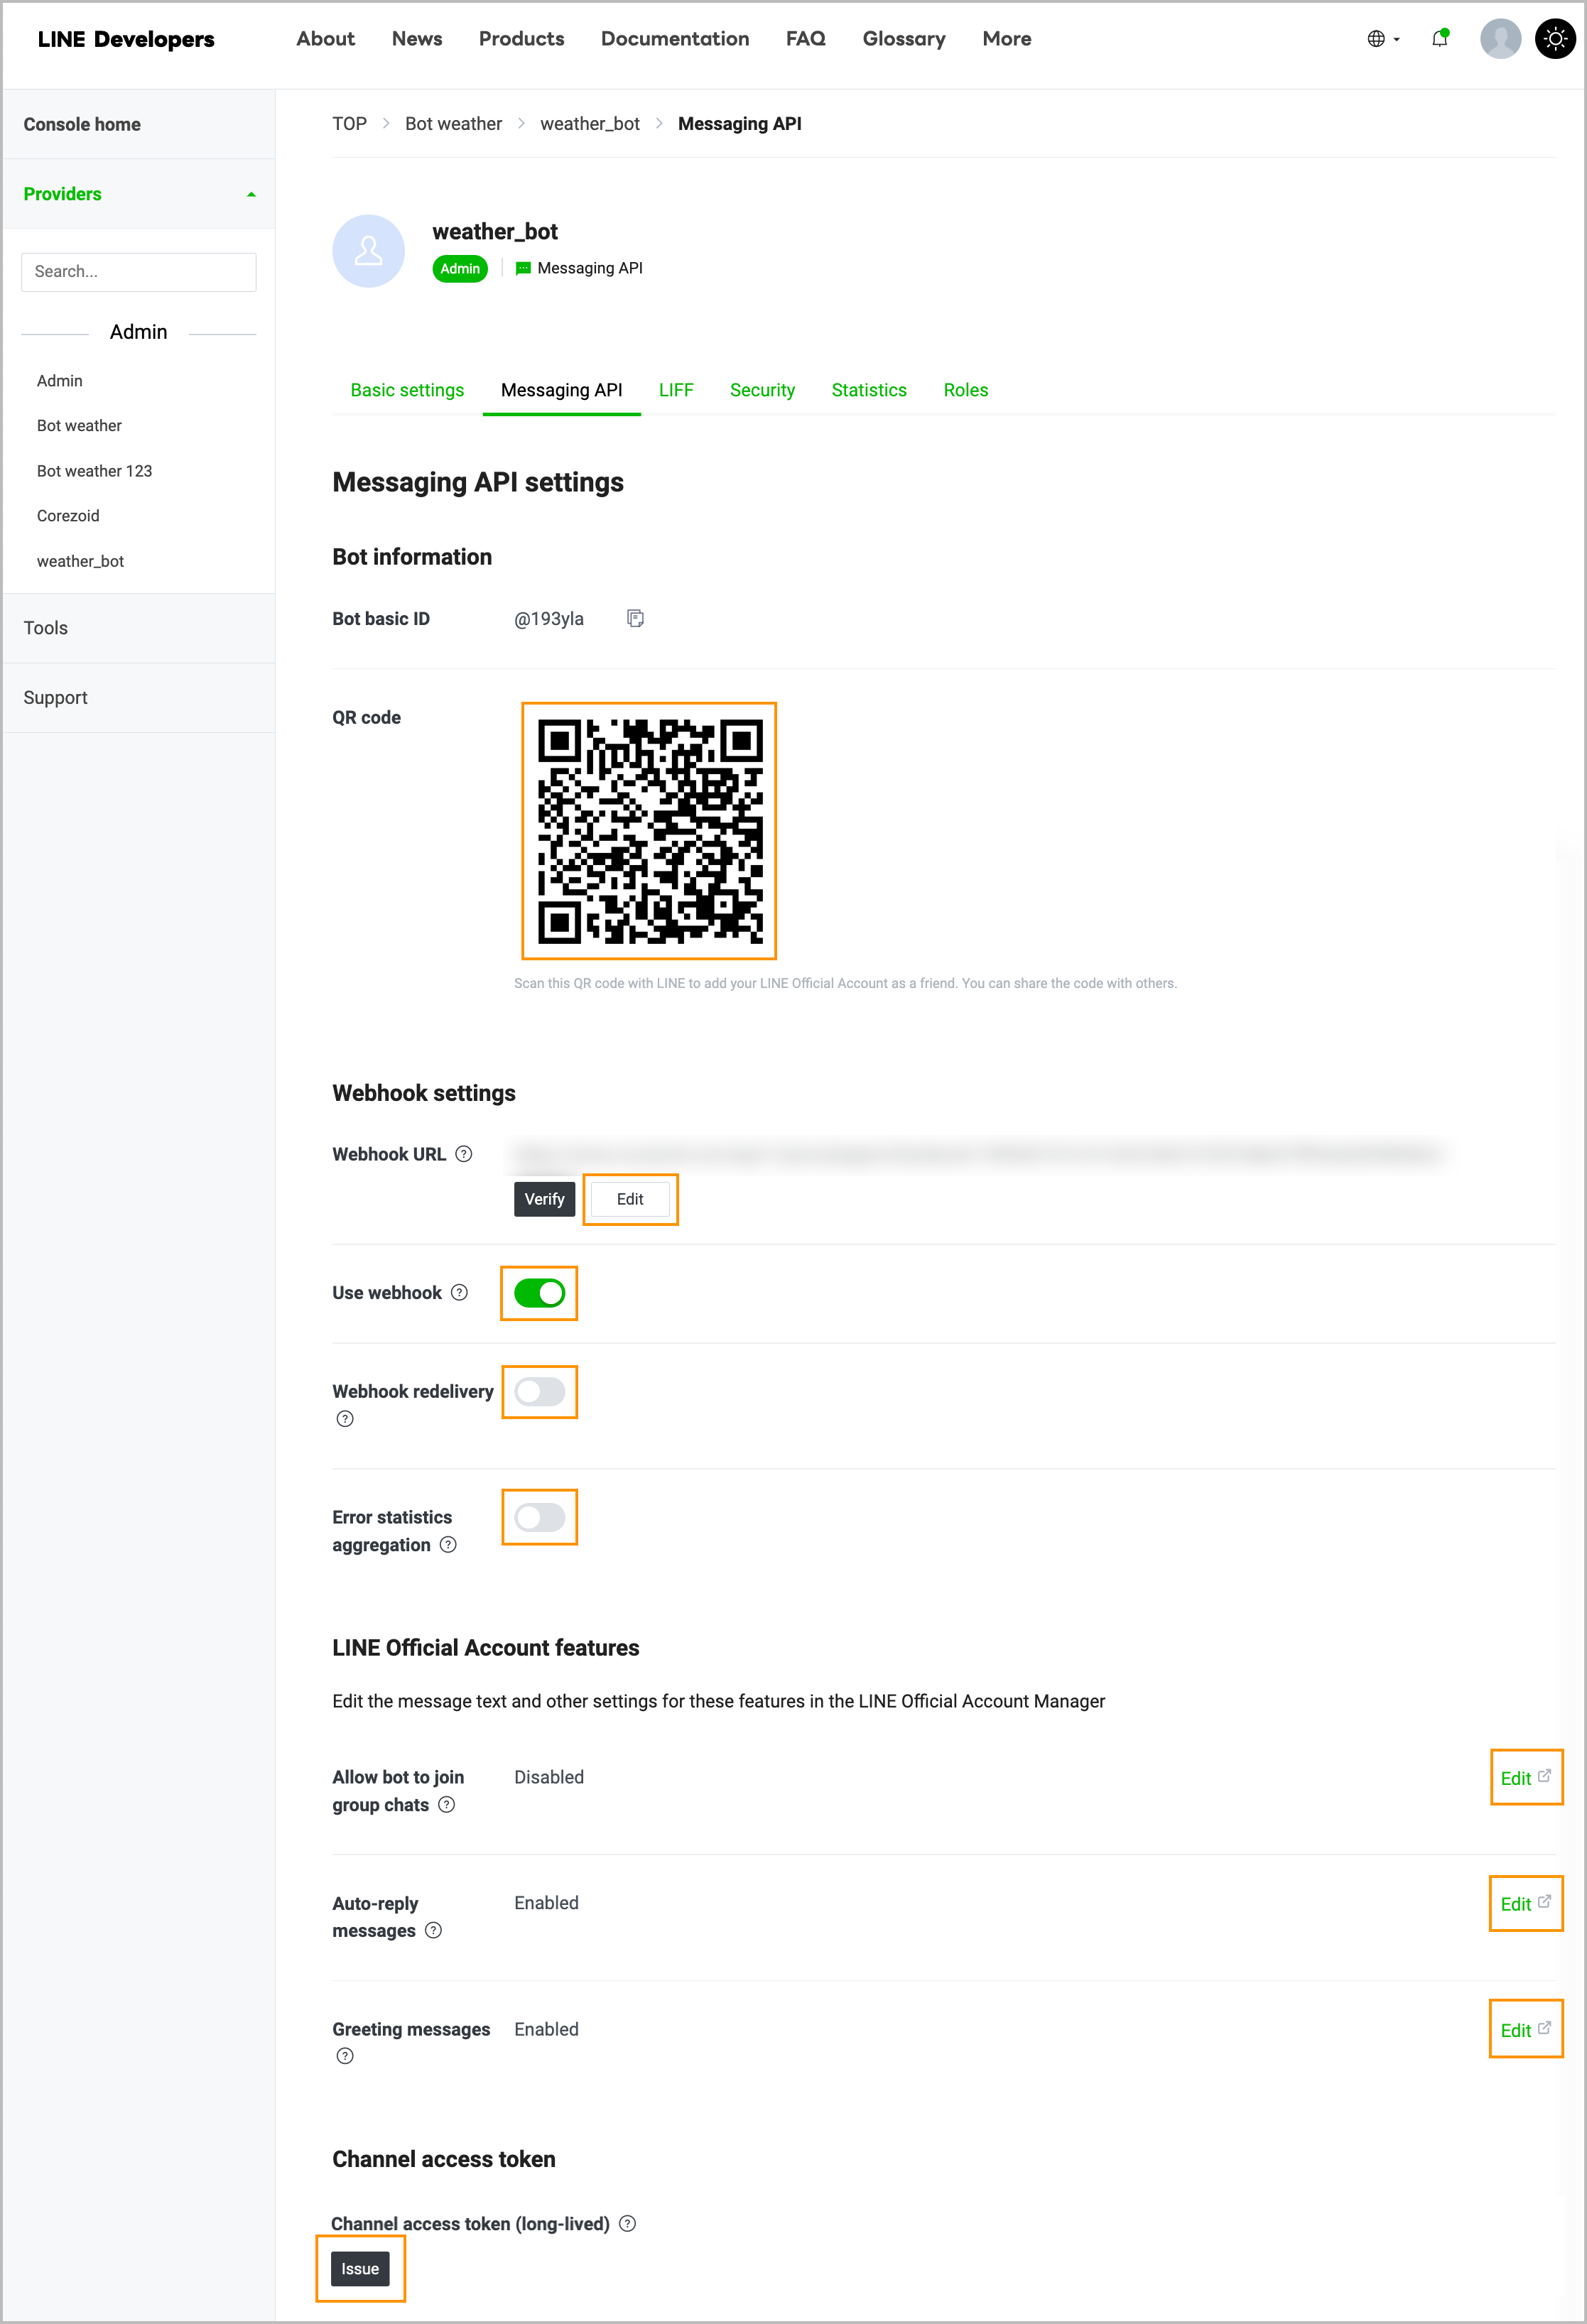Go to TOP breadcrumb
Image resolution: width=1587 pixels, height=2324 pixels.
click(x=349, y=124)
